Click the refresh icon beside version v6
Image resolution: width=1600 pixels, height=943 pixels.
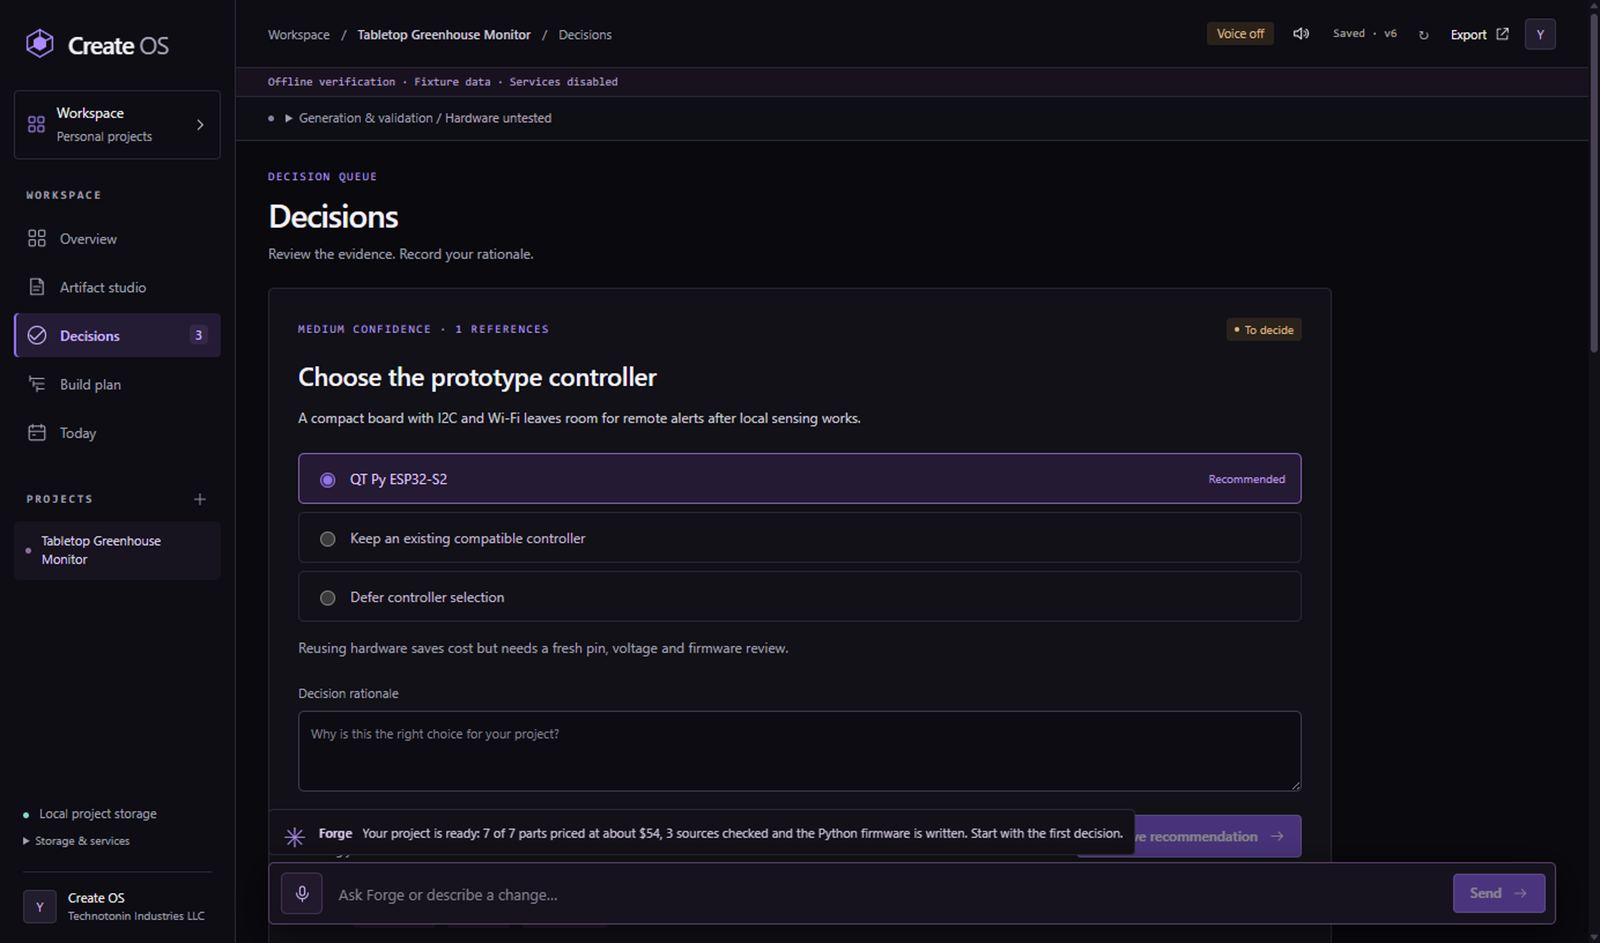[1423, 35]
